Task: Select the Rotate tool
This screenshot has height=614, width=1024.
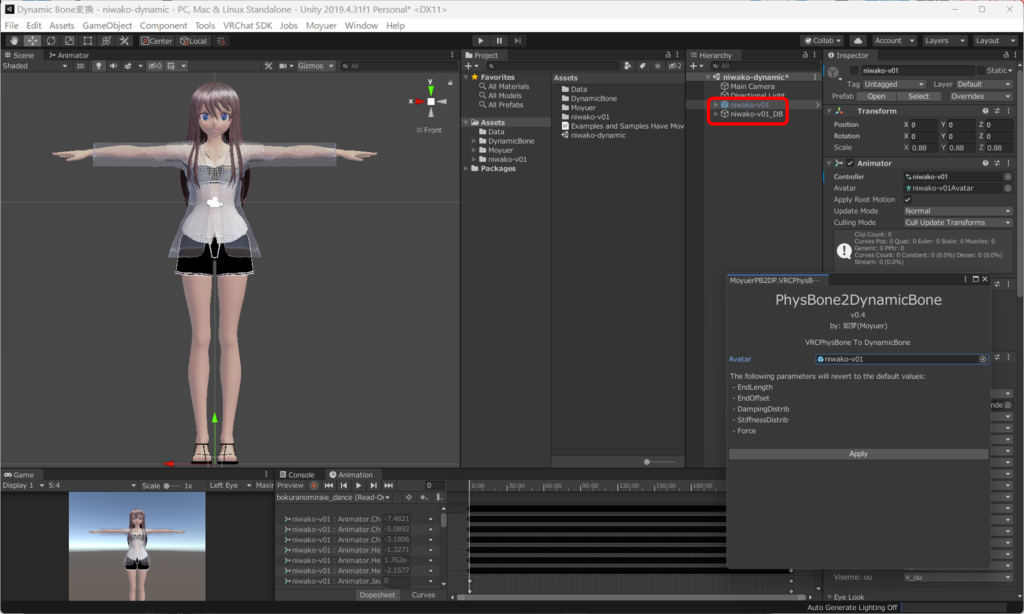Action: (51, 41)
